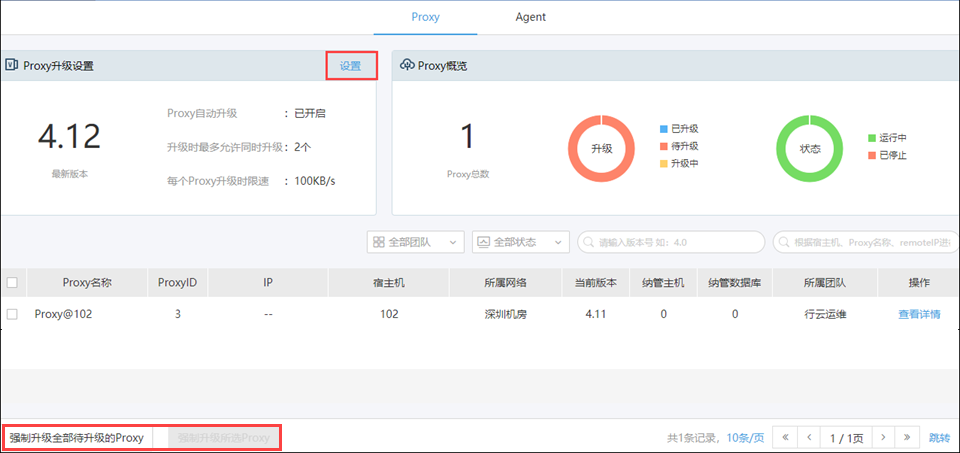Click the monitor icon in 全部状态 filter
Image resolution: width=960 pixels, height=453 pixels.
click(484, 242)
